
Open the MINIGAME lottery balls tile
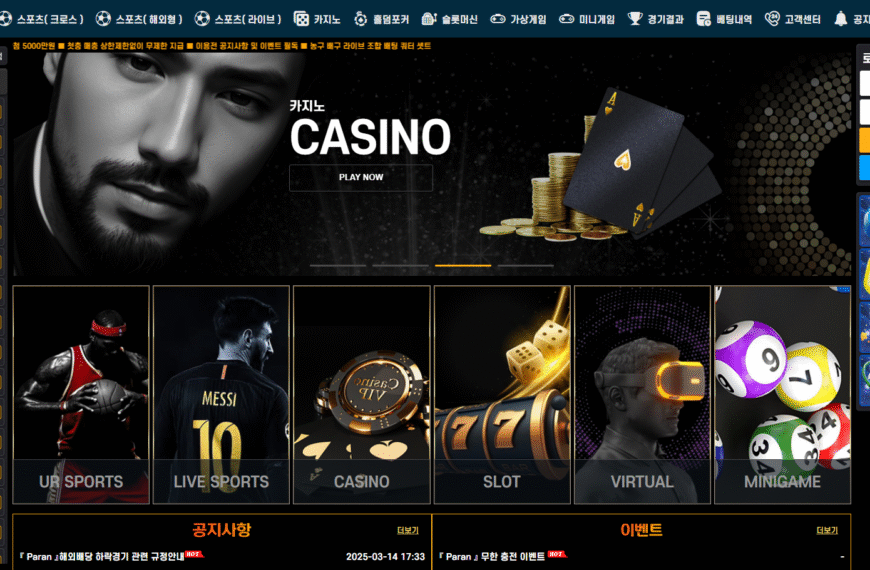pos(782,395)
